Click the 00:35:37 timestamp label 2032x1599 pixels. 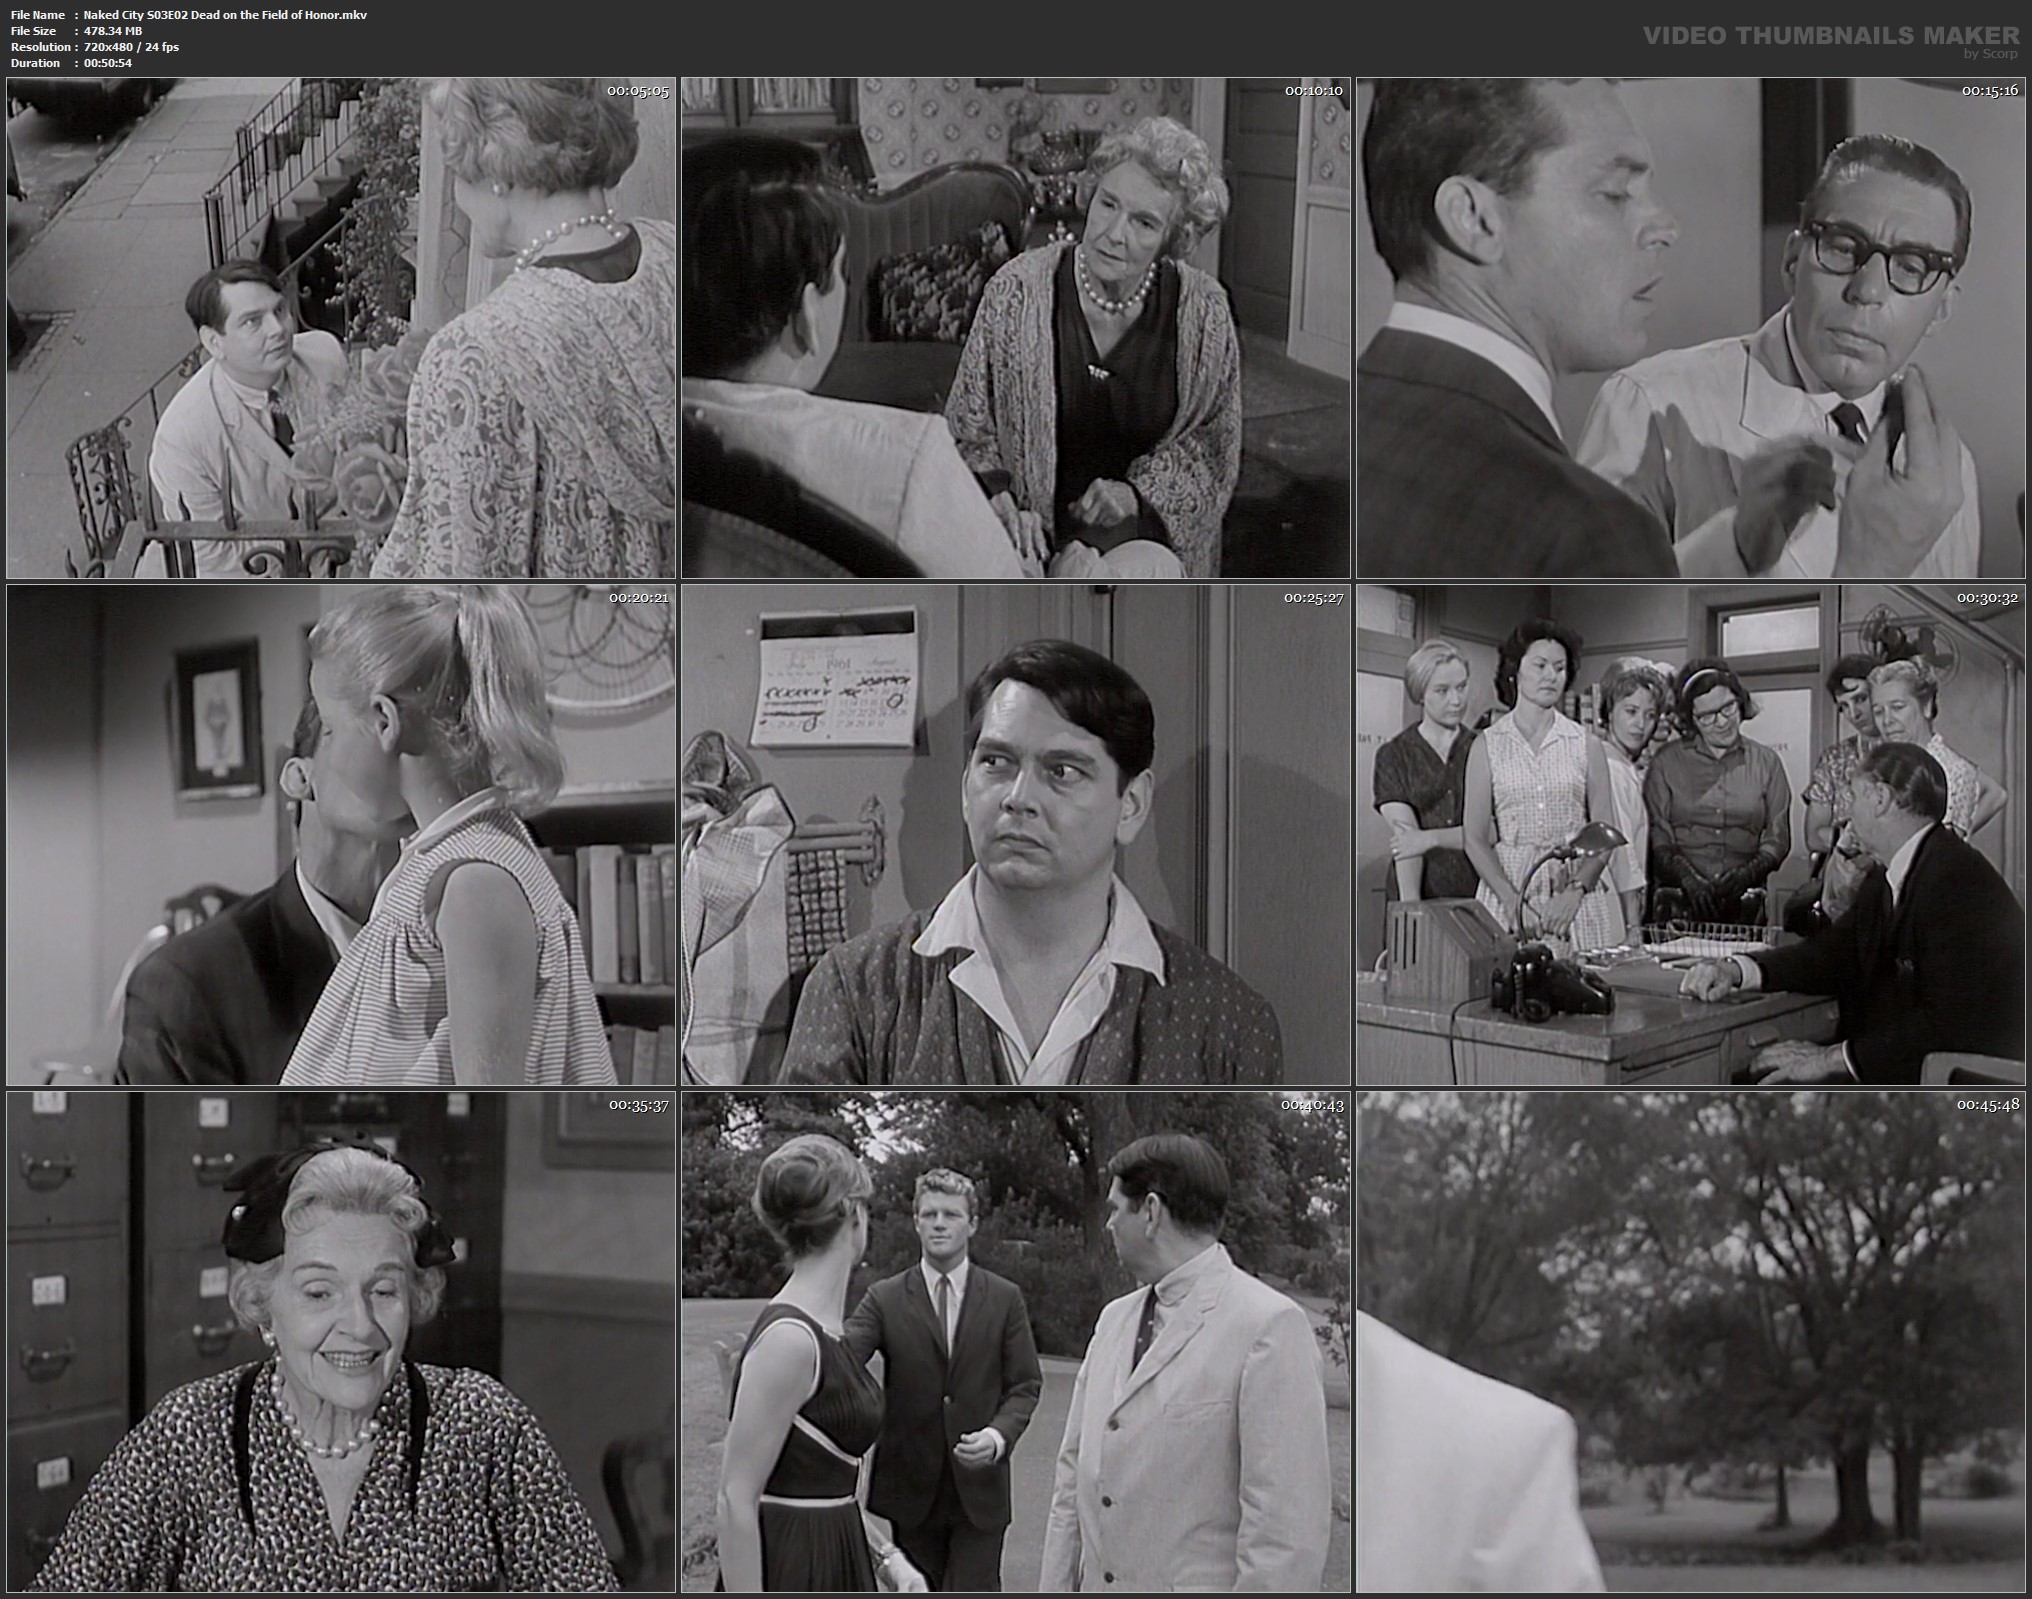[638, 1105]
